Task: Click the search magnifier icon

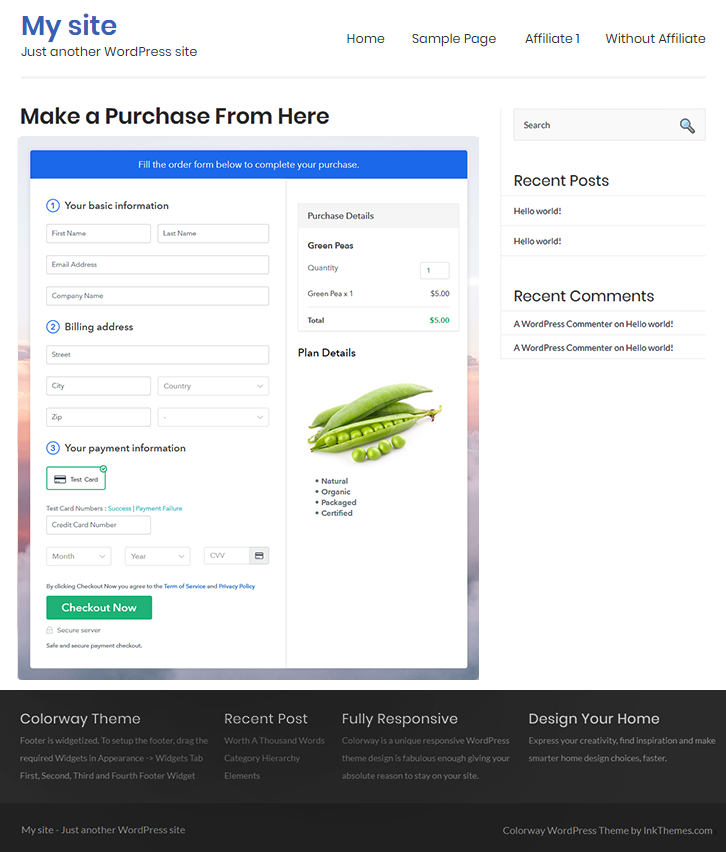Action: [687, 126]
